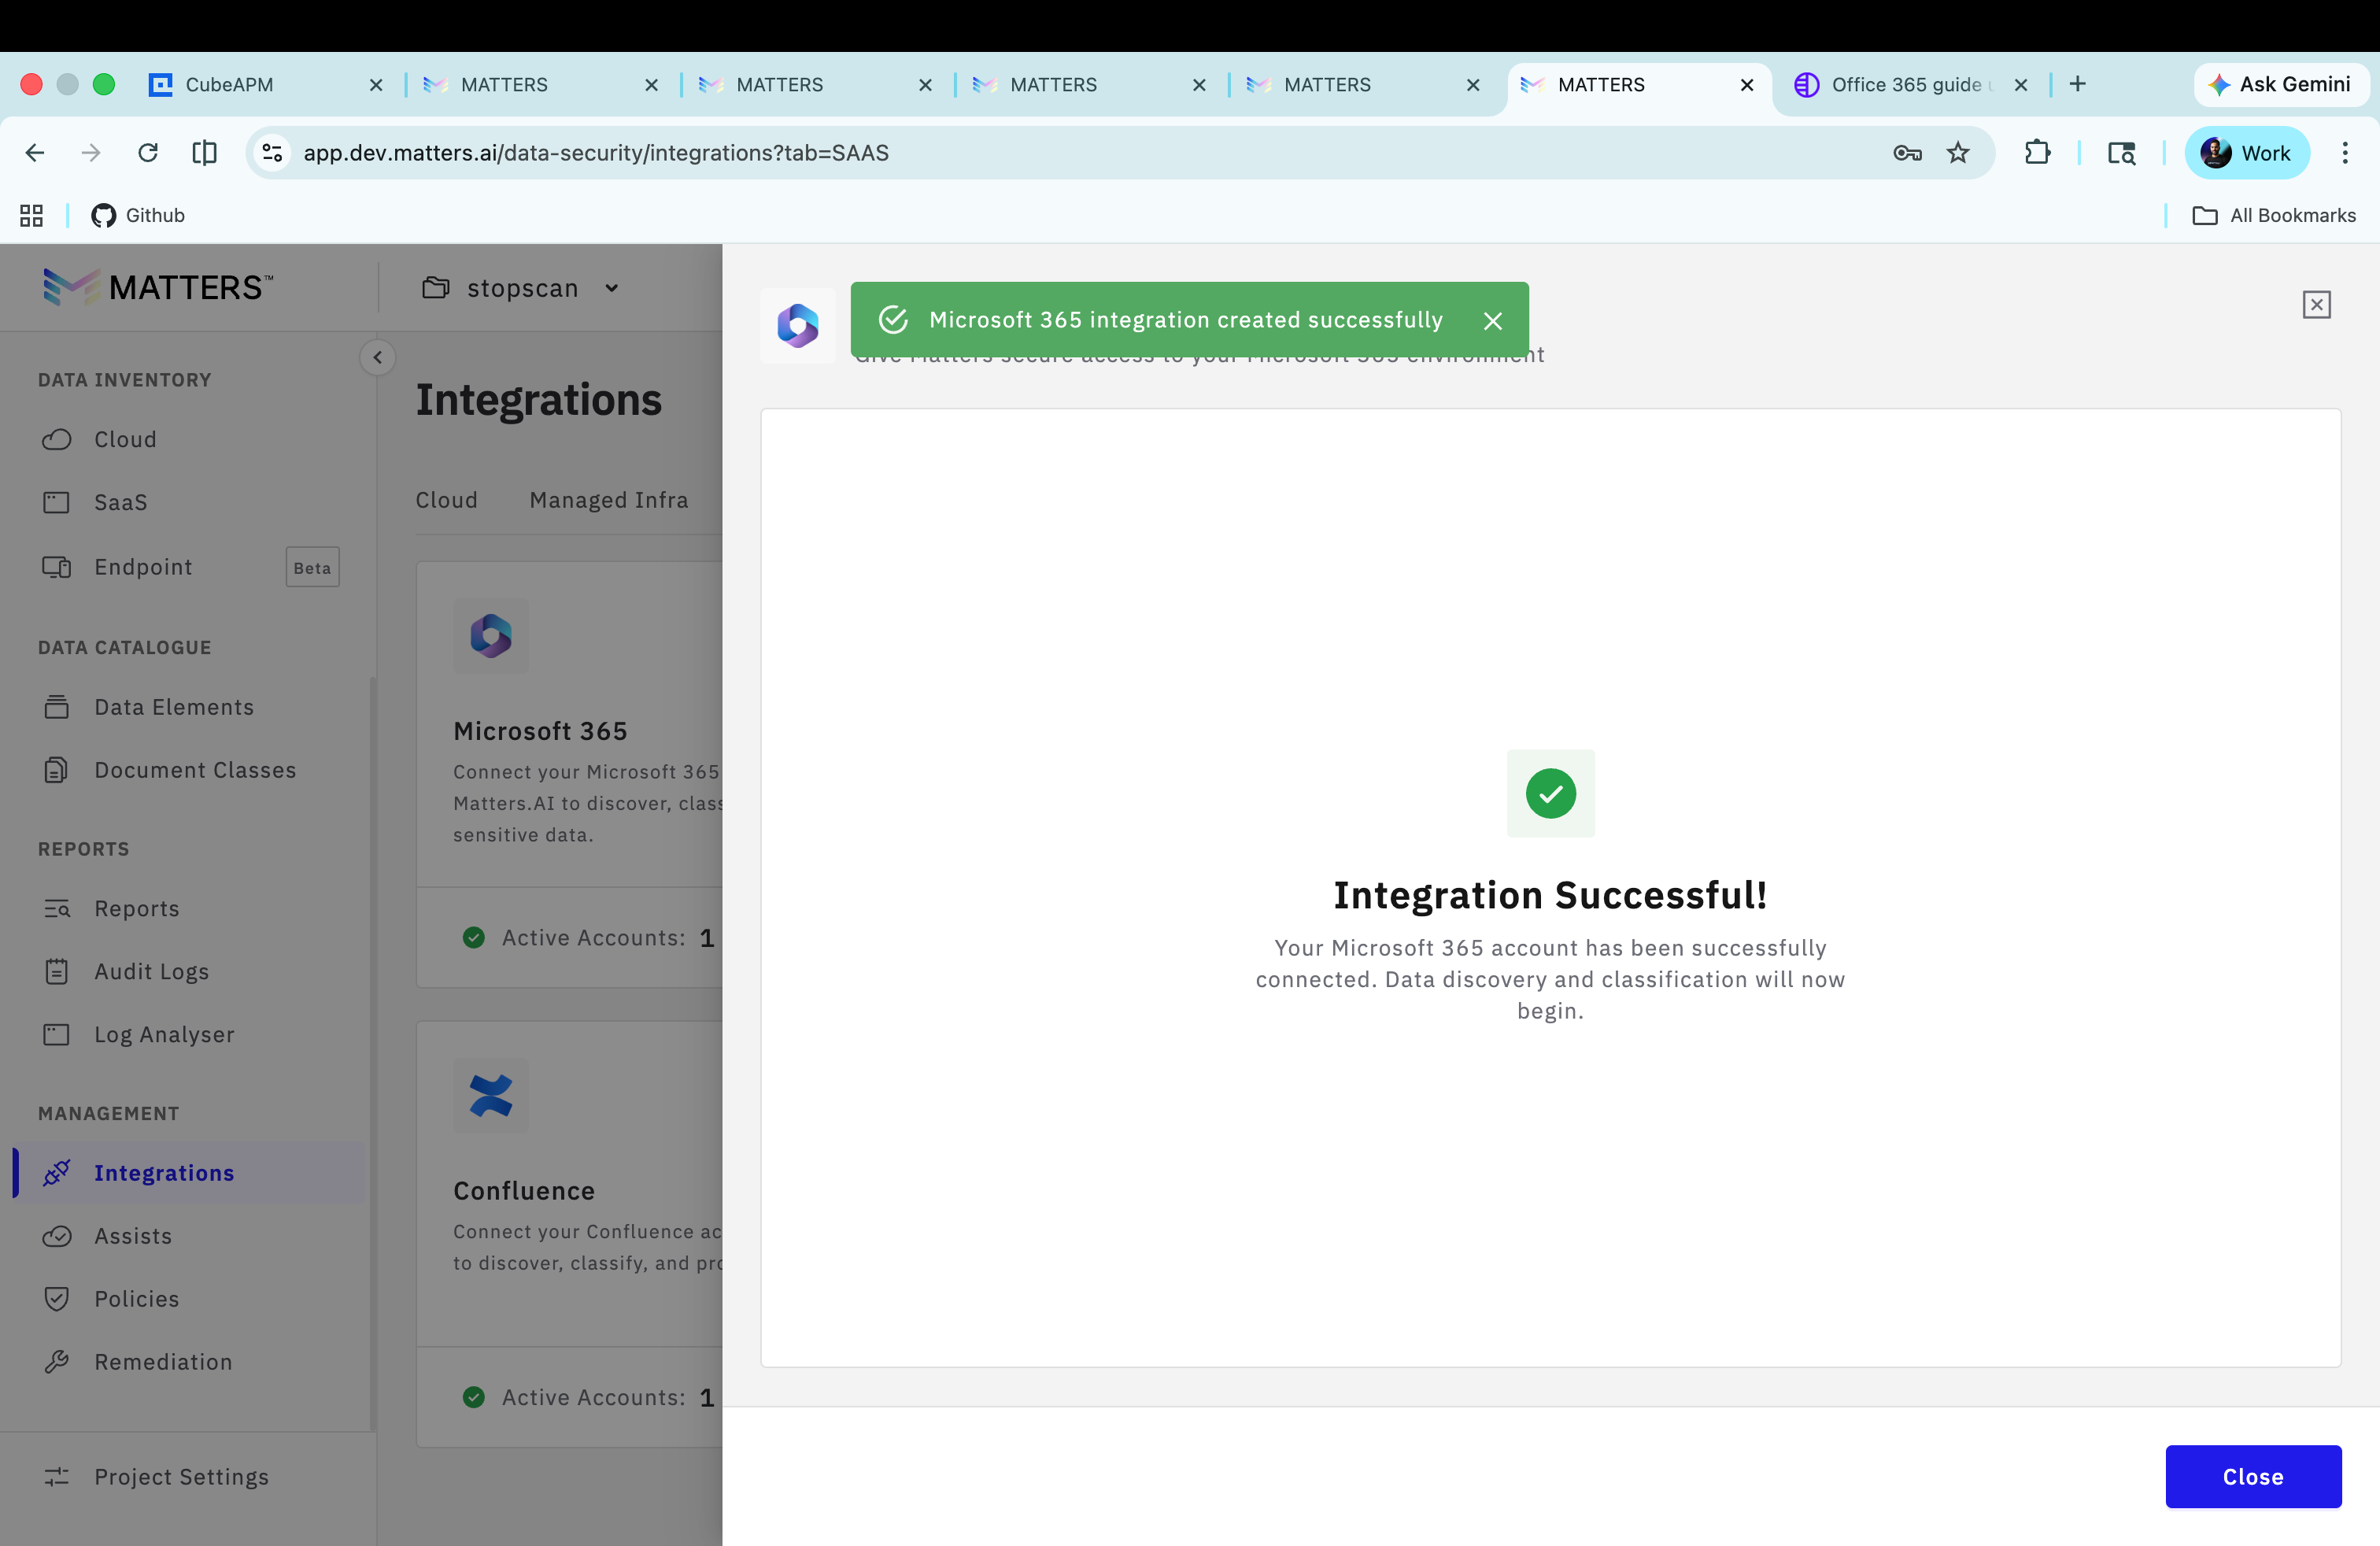Click the Data Elements stack icon
The width and height of the screenshot is (2380, 1546).
pyautogui.click(x=57, y=707)
